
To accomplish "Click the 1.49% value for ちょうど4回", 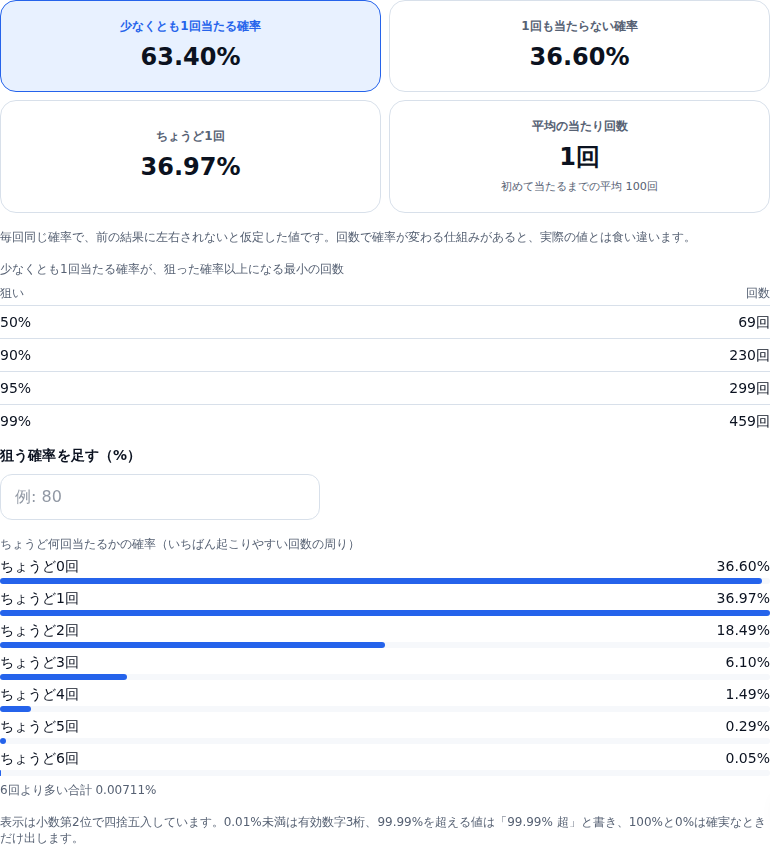I will (x=747, y=694).
